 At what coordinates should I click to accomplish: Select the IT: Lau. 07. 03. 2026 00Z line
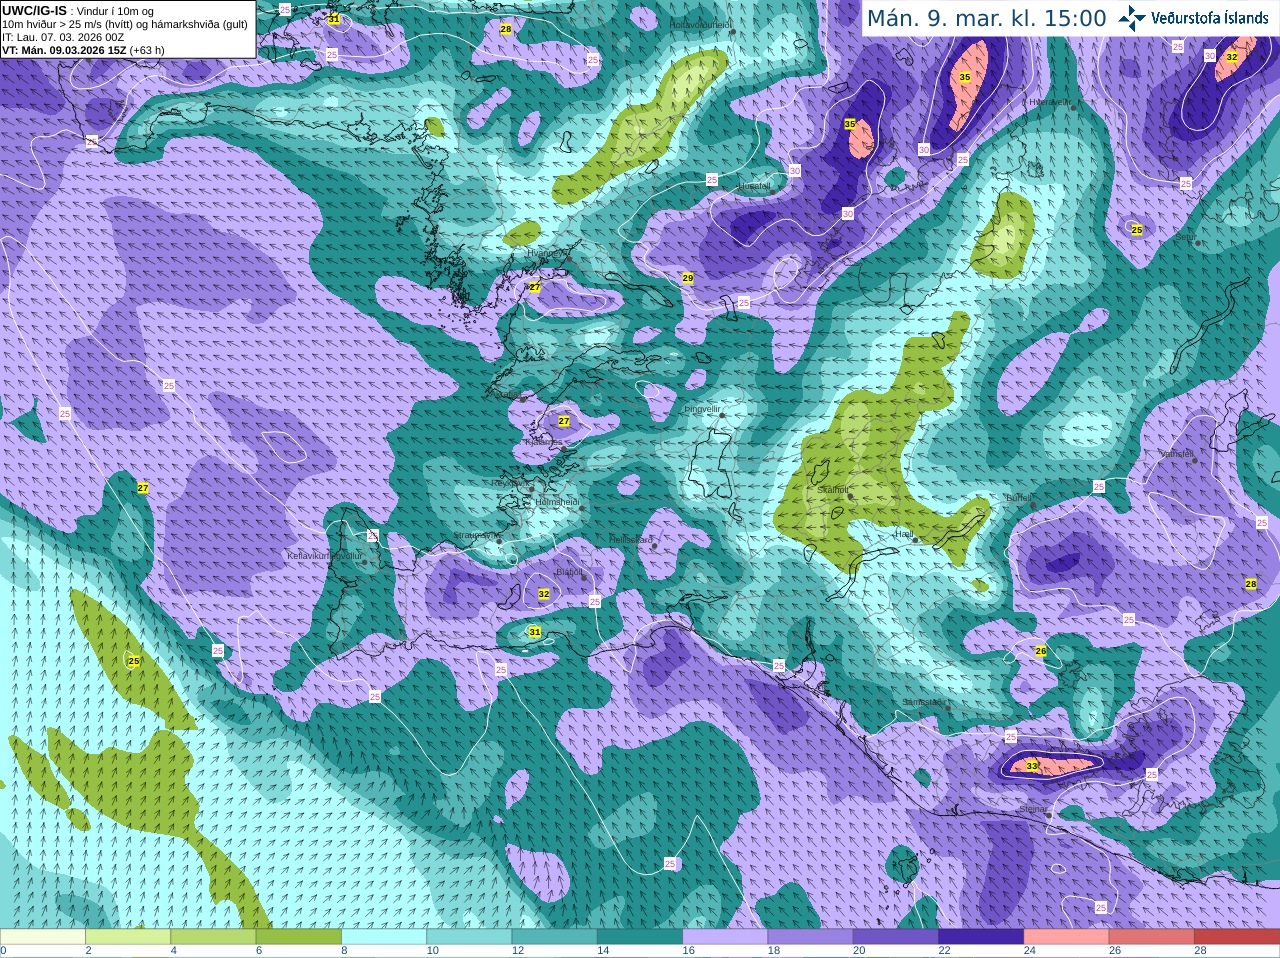pyautogui.click(x=63, y=37)
